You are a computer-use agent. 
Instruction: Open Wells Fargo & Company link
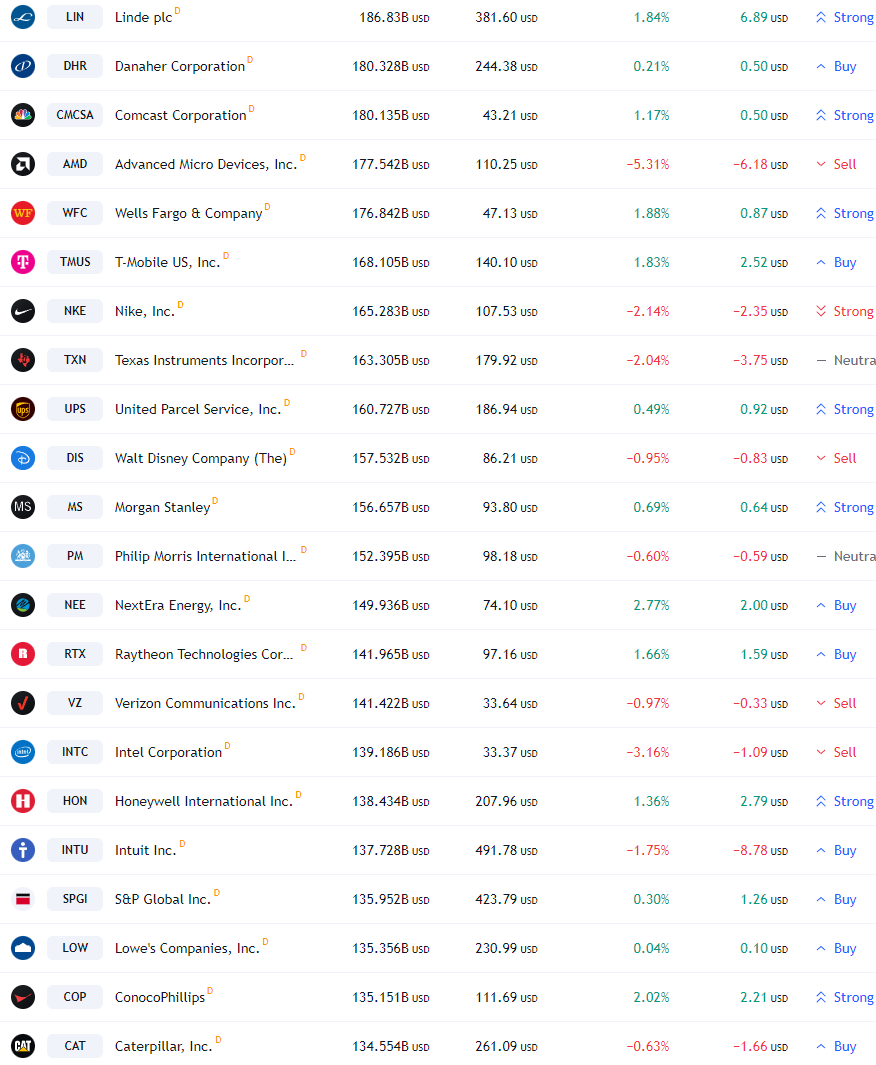188,213
